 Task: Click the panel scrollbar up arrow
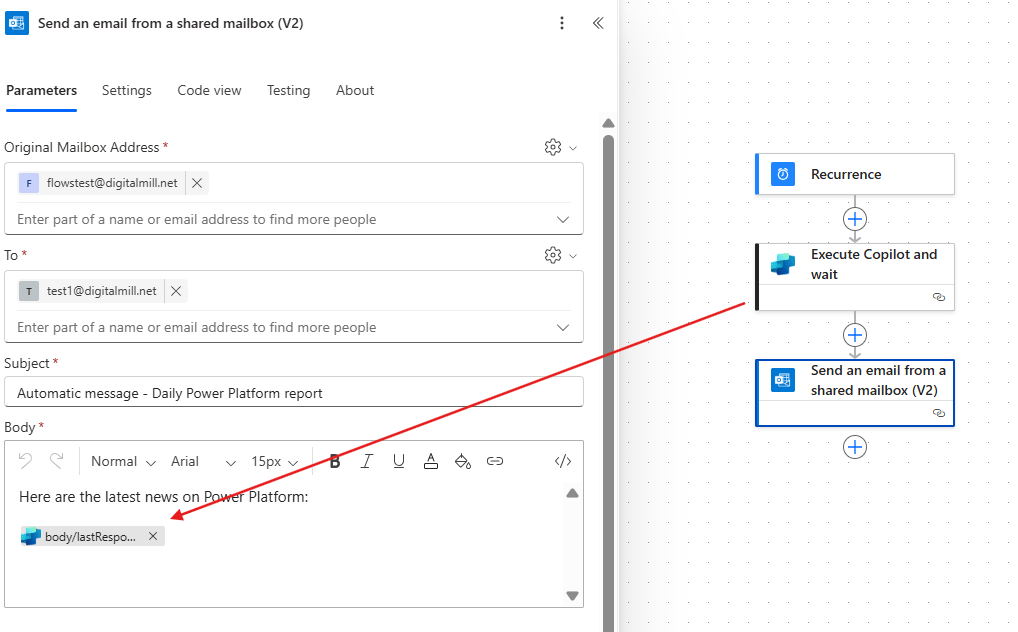click(x=608, y=123)
